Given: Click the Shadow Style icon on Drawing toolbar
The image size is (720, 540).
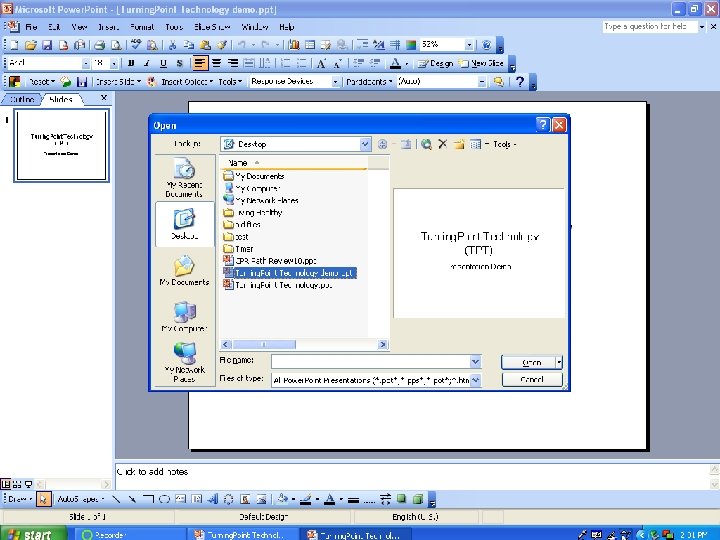Looking at the screenshot, I should (402, 499).
